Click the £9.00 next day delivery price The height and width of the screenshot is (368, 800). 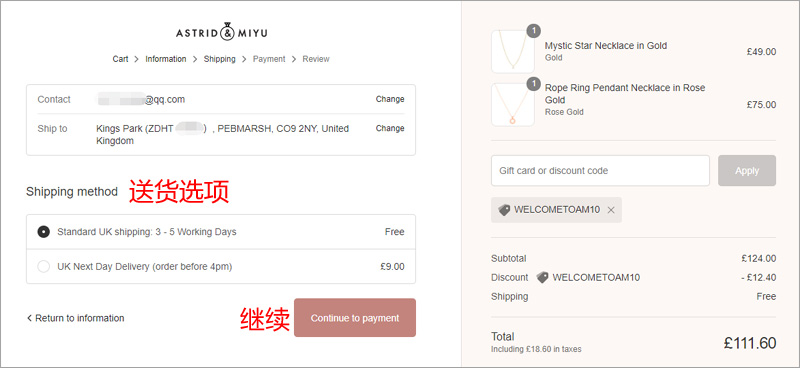click(392, 266)
